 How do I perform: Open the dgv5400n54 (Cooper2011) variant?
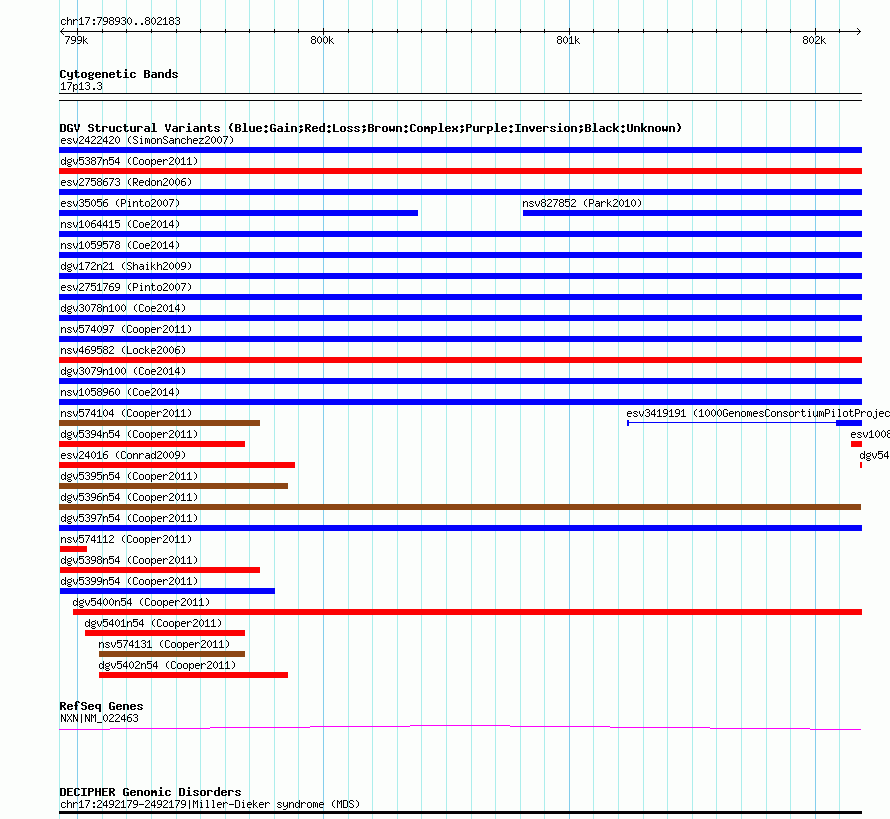[141, 602]
